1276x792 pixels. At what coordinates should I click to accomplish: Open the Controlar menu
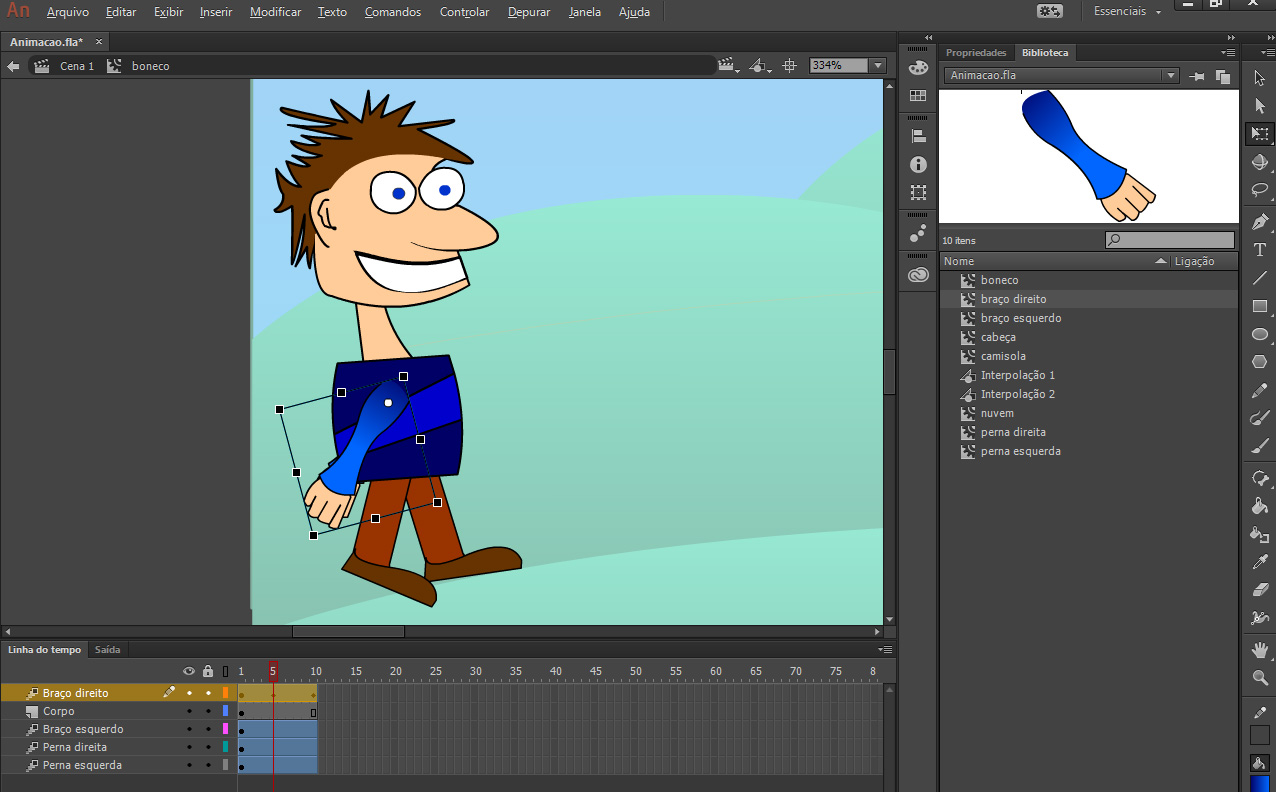[464, 11]
